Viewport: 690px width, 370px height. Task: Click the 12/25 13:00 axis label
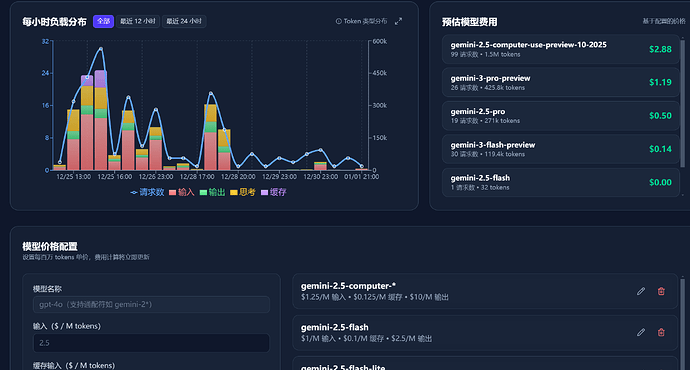click(73, 176)
